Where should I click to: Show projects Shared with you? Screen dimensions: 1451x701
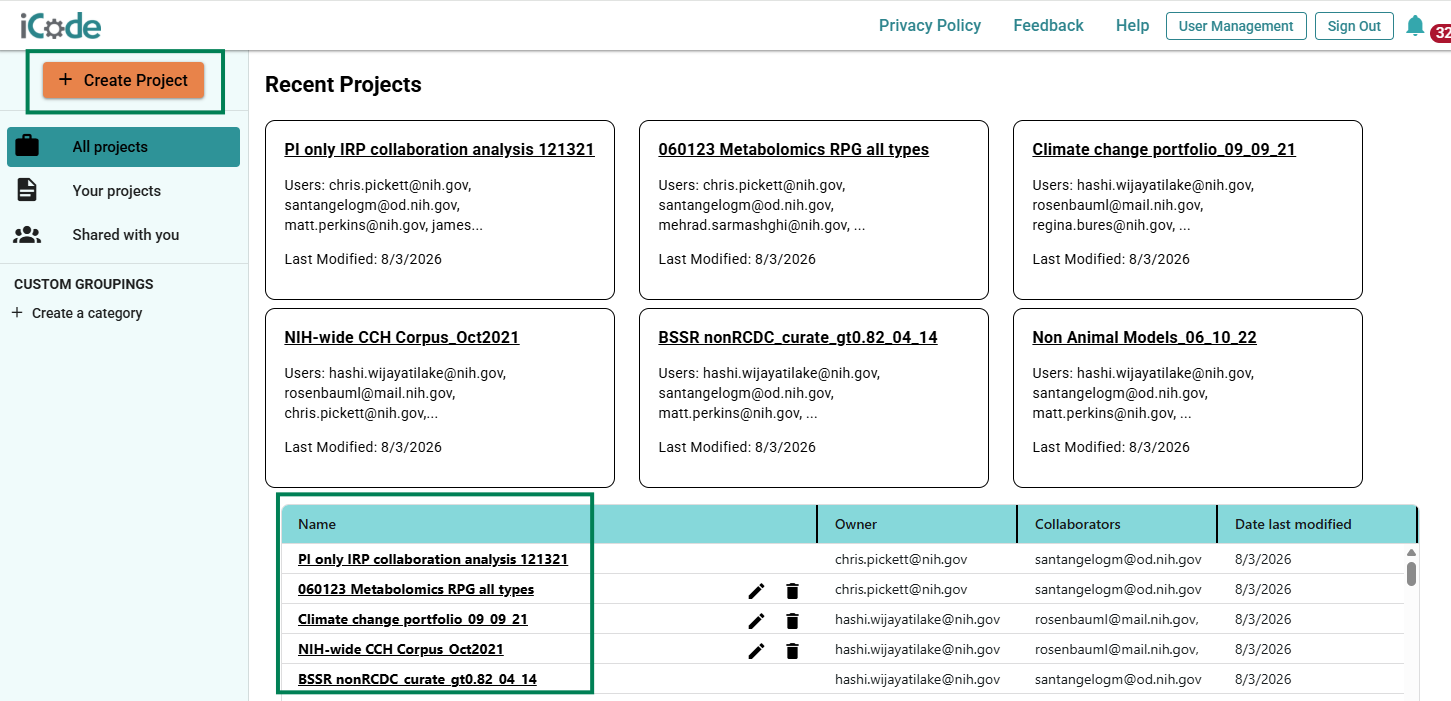coord(123,235)
